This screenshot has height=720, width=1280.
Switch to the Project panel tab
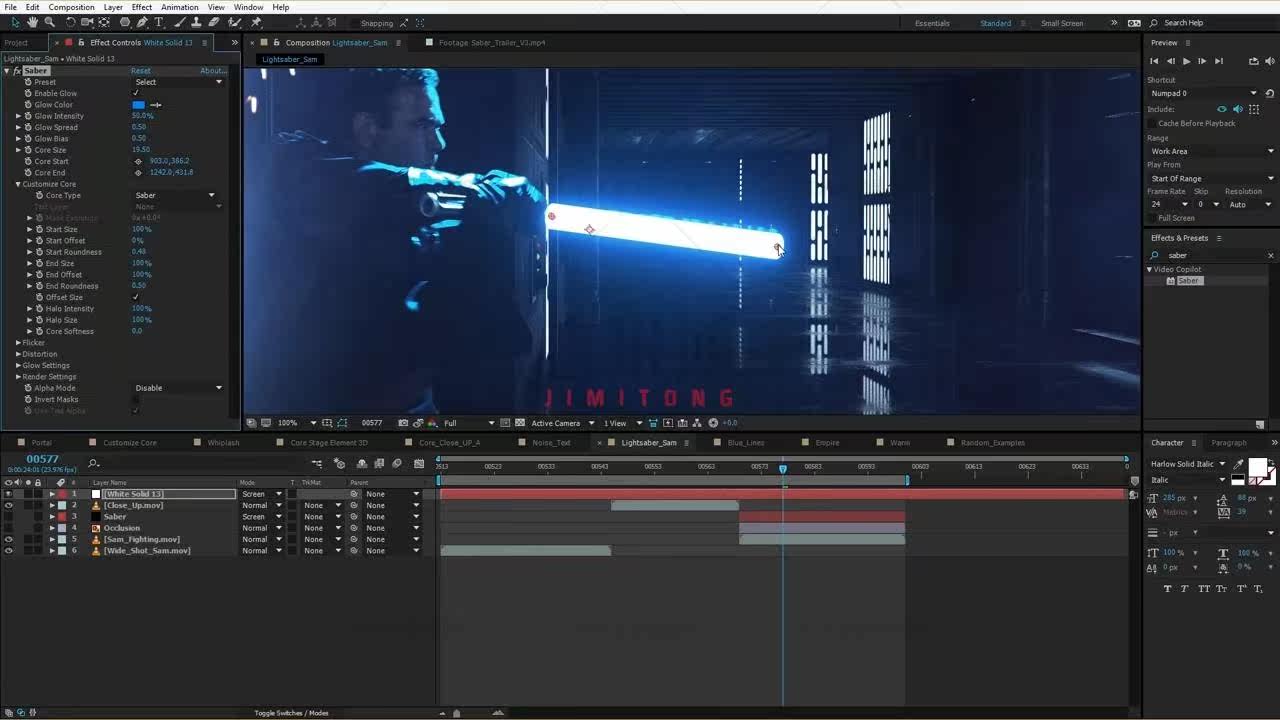click(16, 43)
